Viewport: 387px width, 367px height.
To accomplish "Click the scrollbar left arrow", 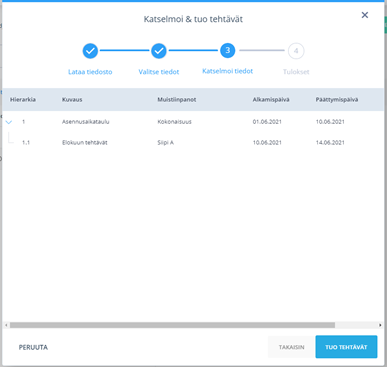I will [x=6, y=325].
